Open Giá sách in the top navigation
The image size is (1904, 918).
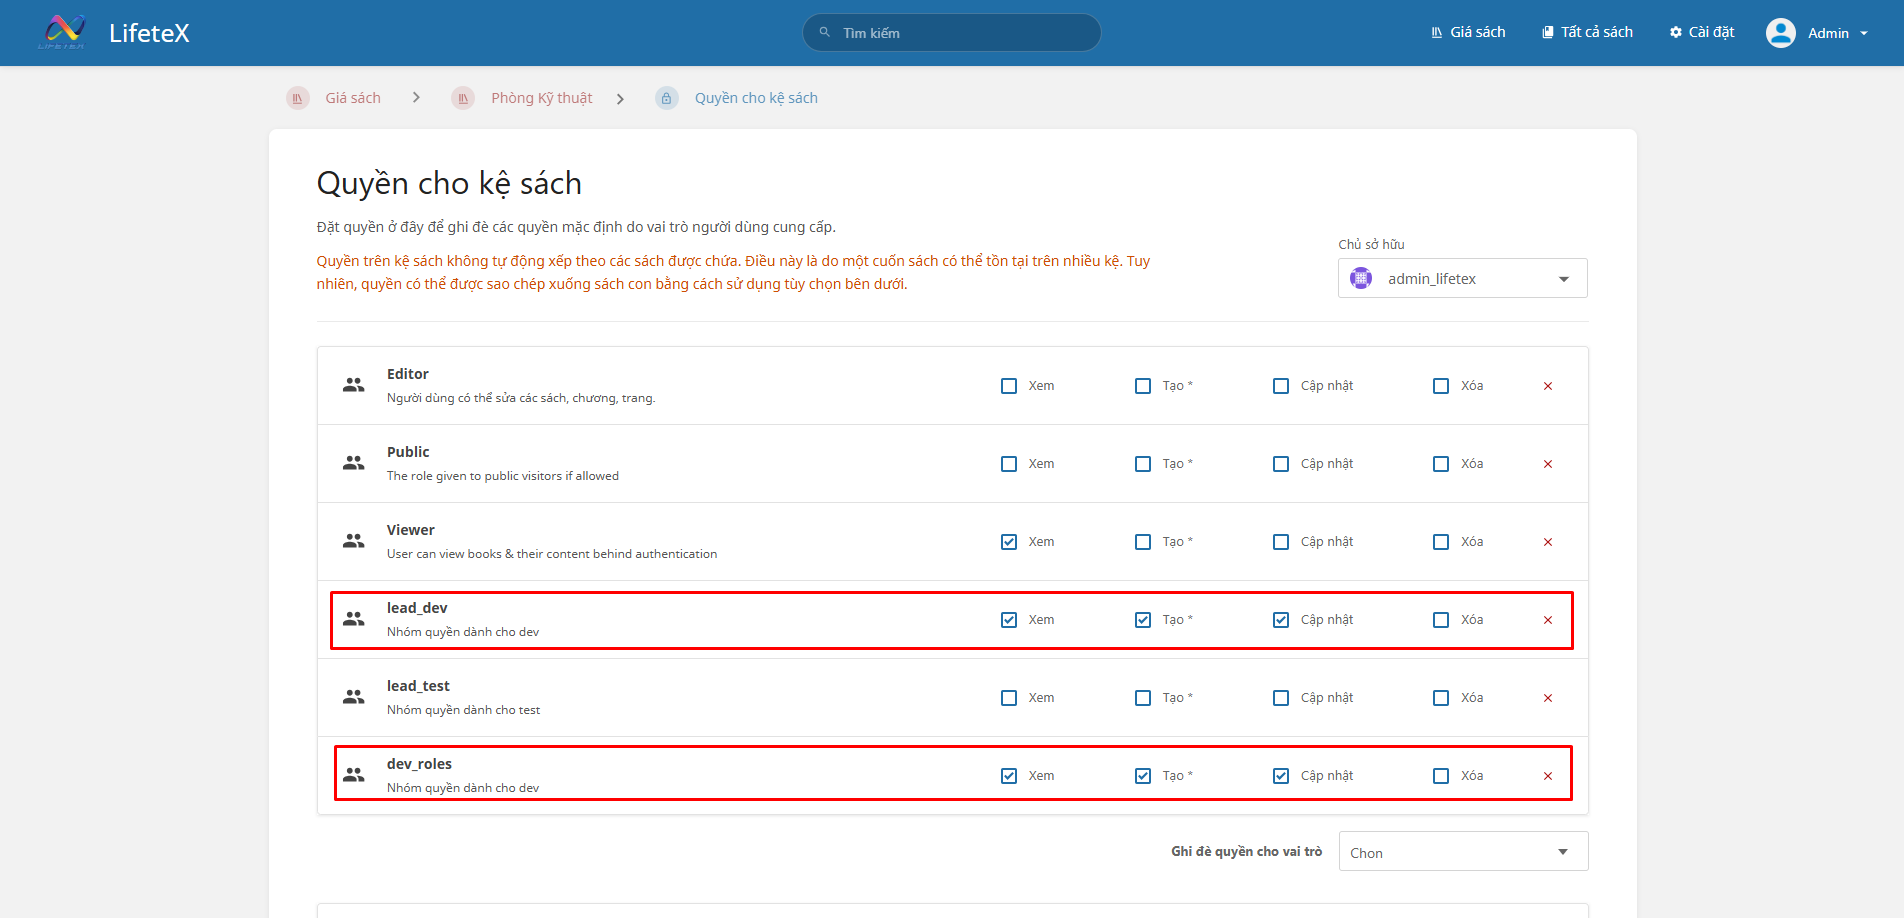point(1467,32)
